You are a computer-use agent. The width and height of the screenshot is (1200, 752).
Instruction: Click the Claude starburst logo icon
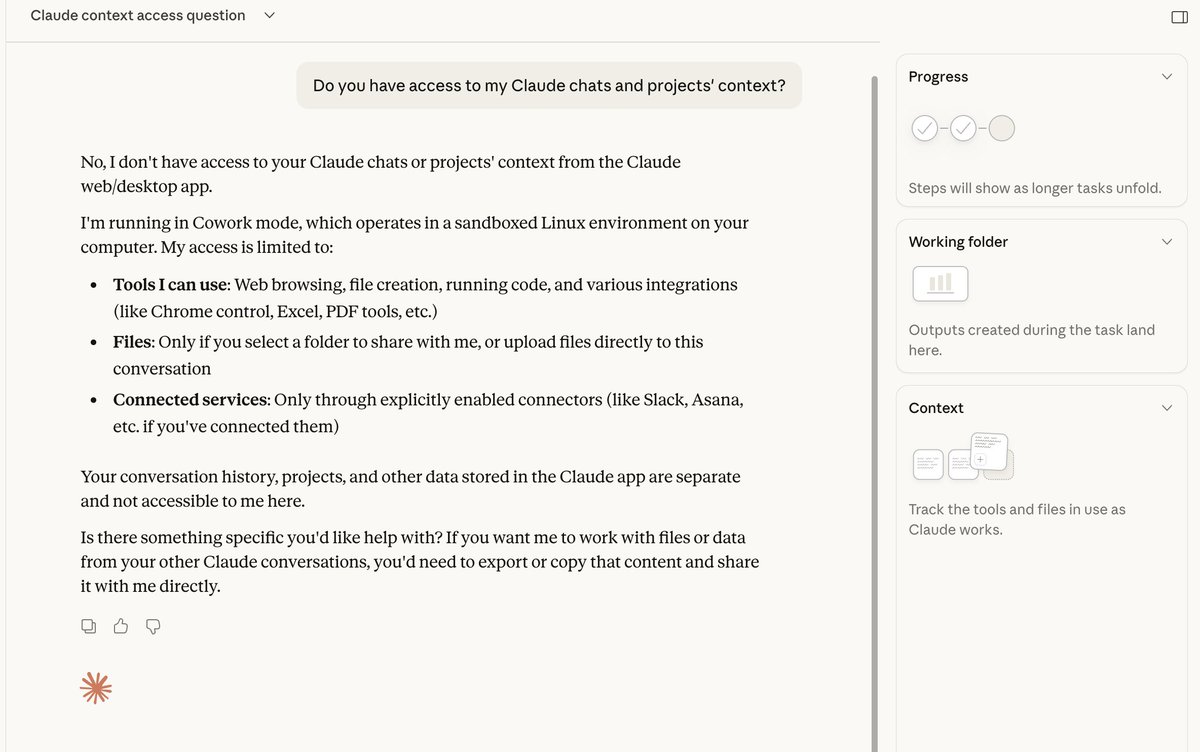point(96,688)
